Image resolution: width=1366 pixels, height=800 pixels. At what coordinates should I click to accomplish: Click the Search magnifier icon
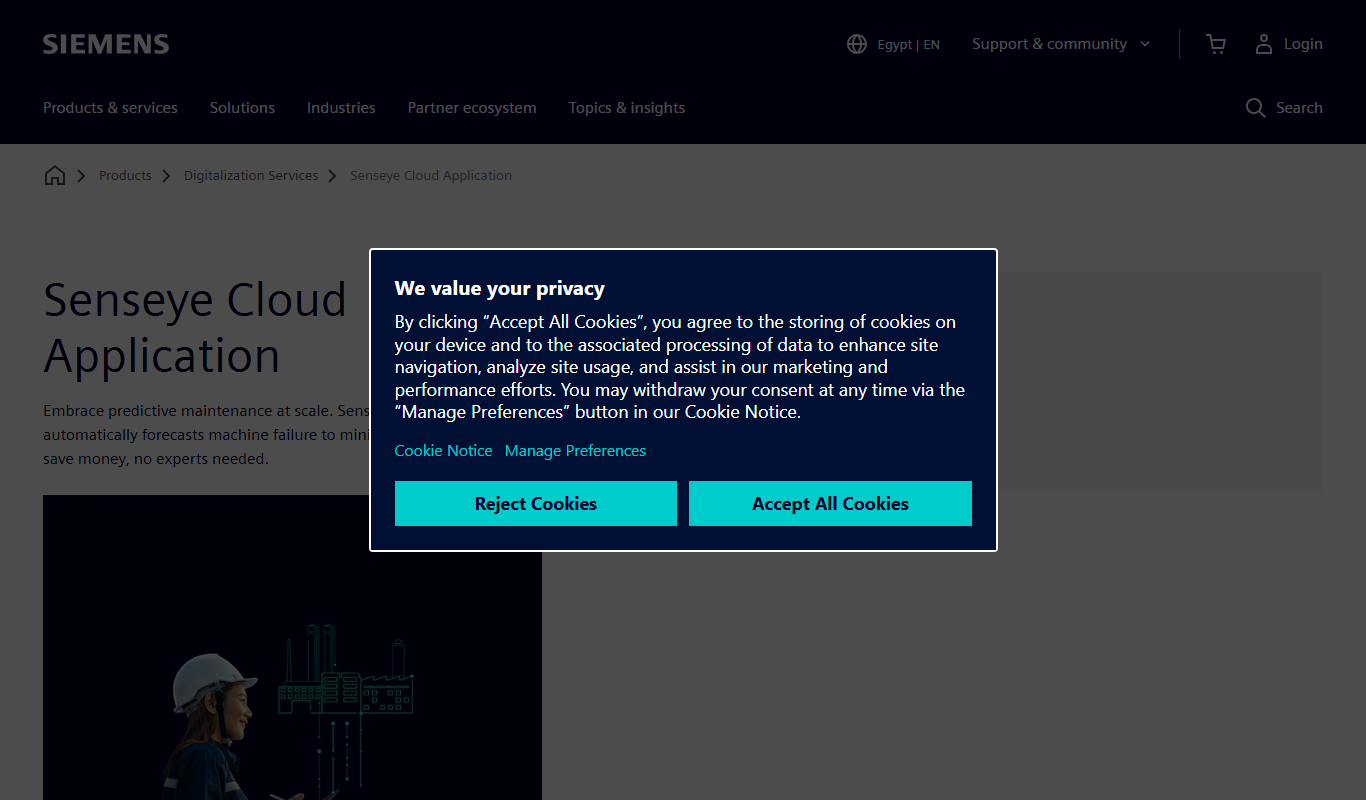(x=1255, y=108)
